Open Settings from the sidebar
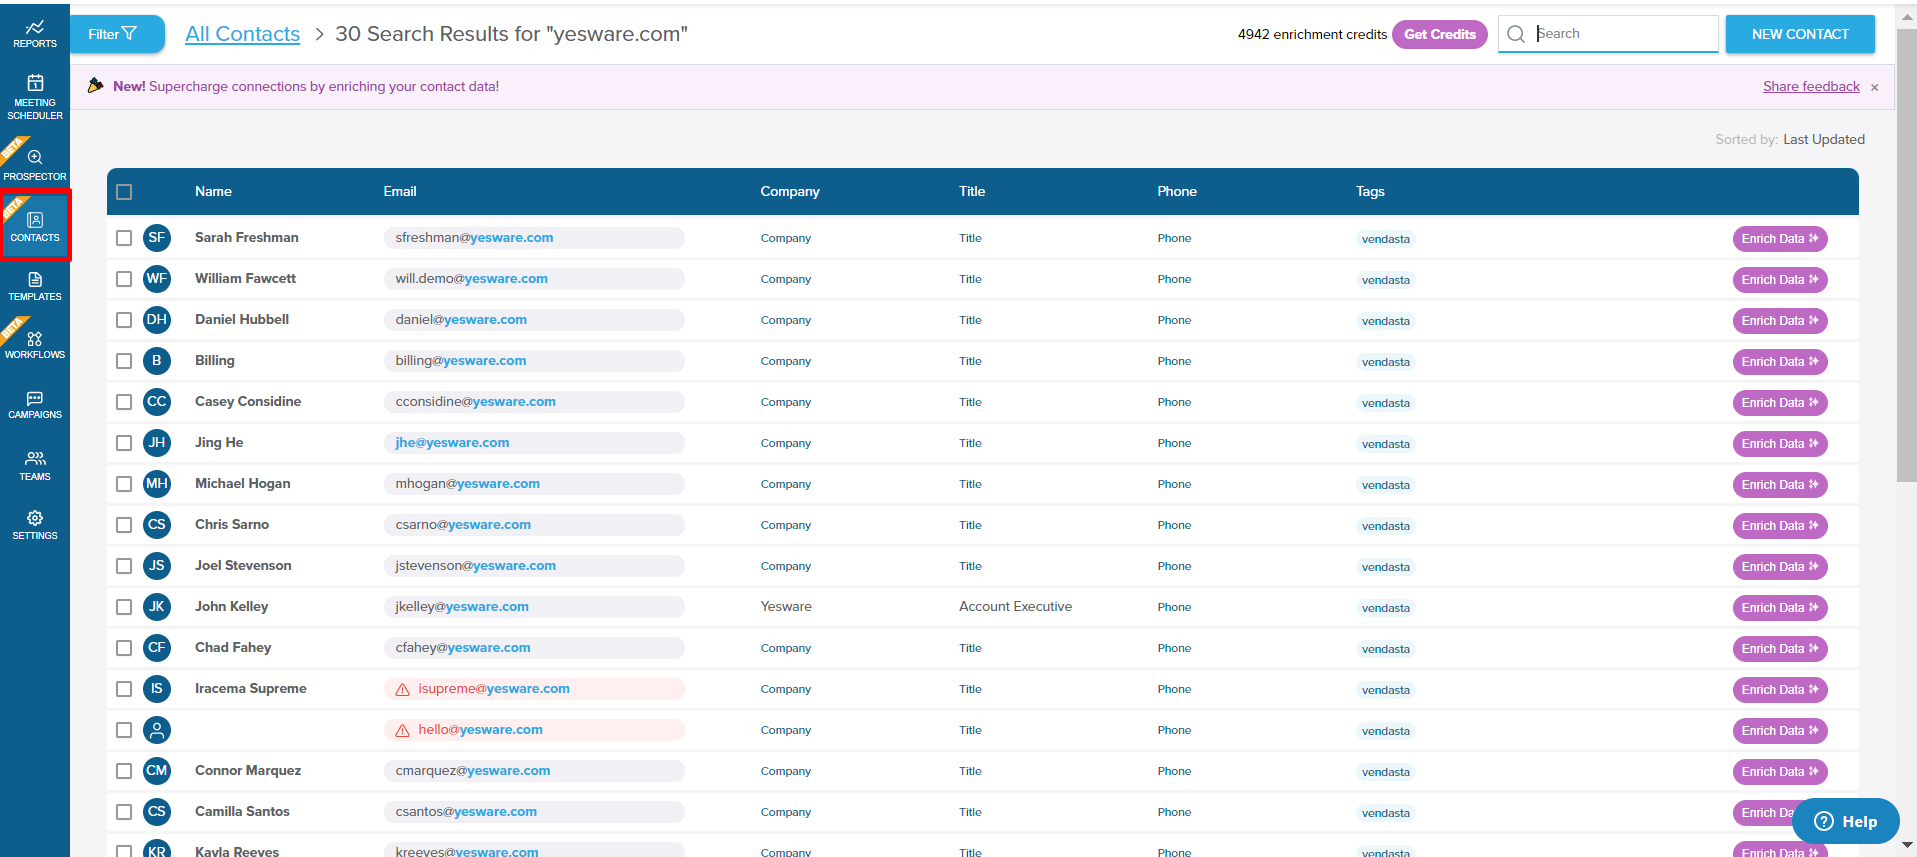Screen dimensions: 1917x857 tap(35, 525)
